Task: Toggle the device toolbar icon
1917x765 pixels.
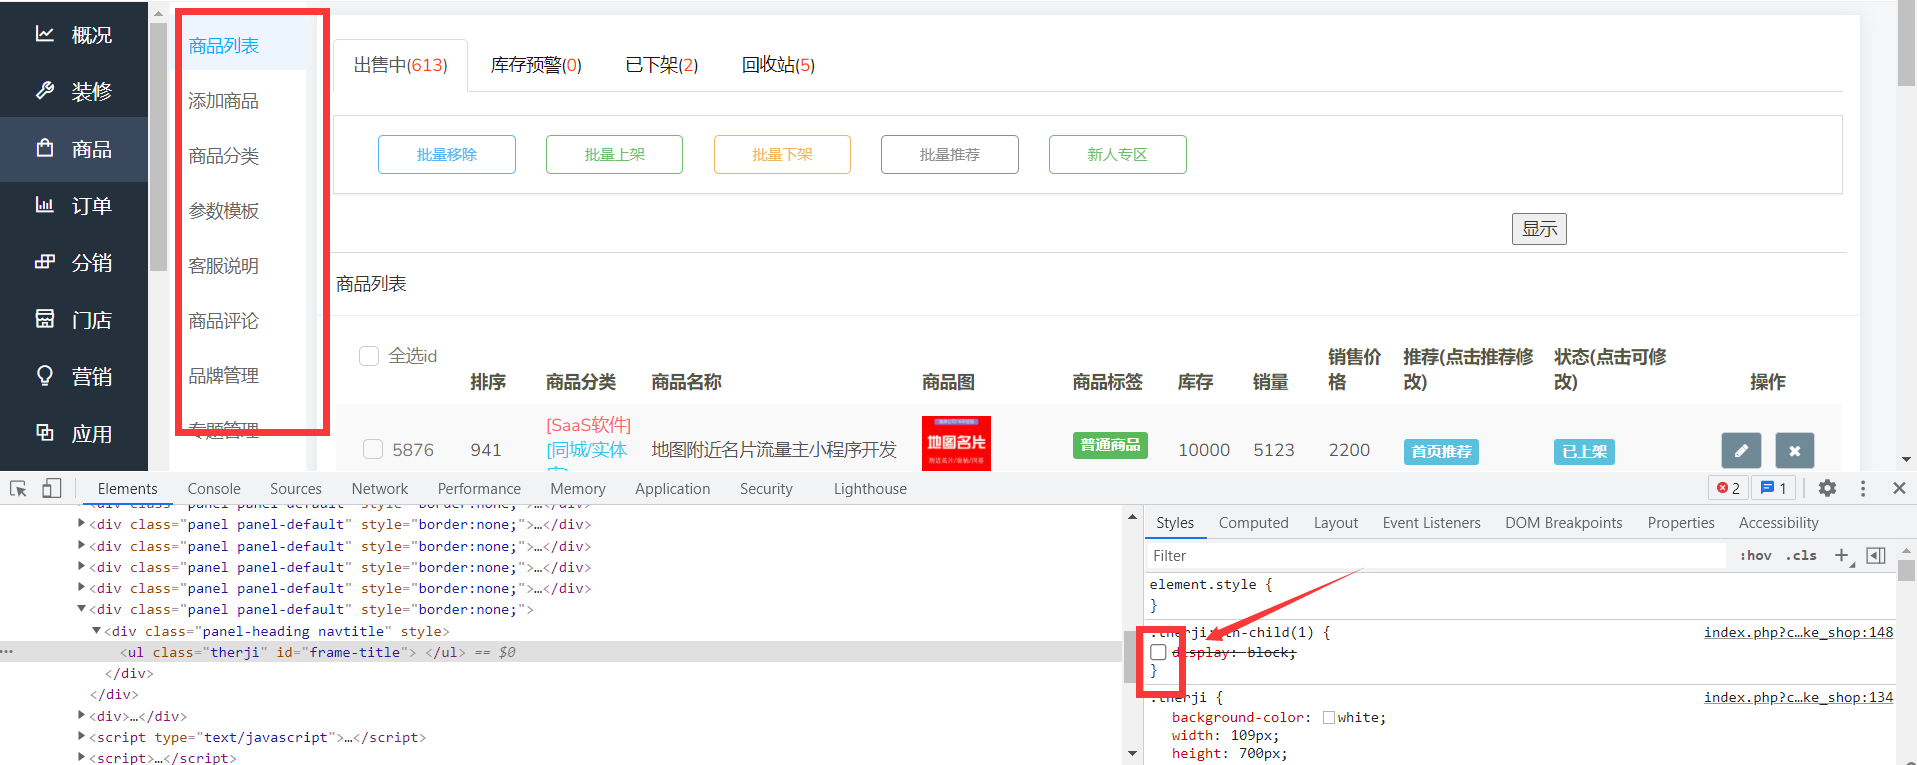Action: [x=51, y=488]
